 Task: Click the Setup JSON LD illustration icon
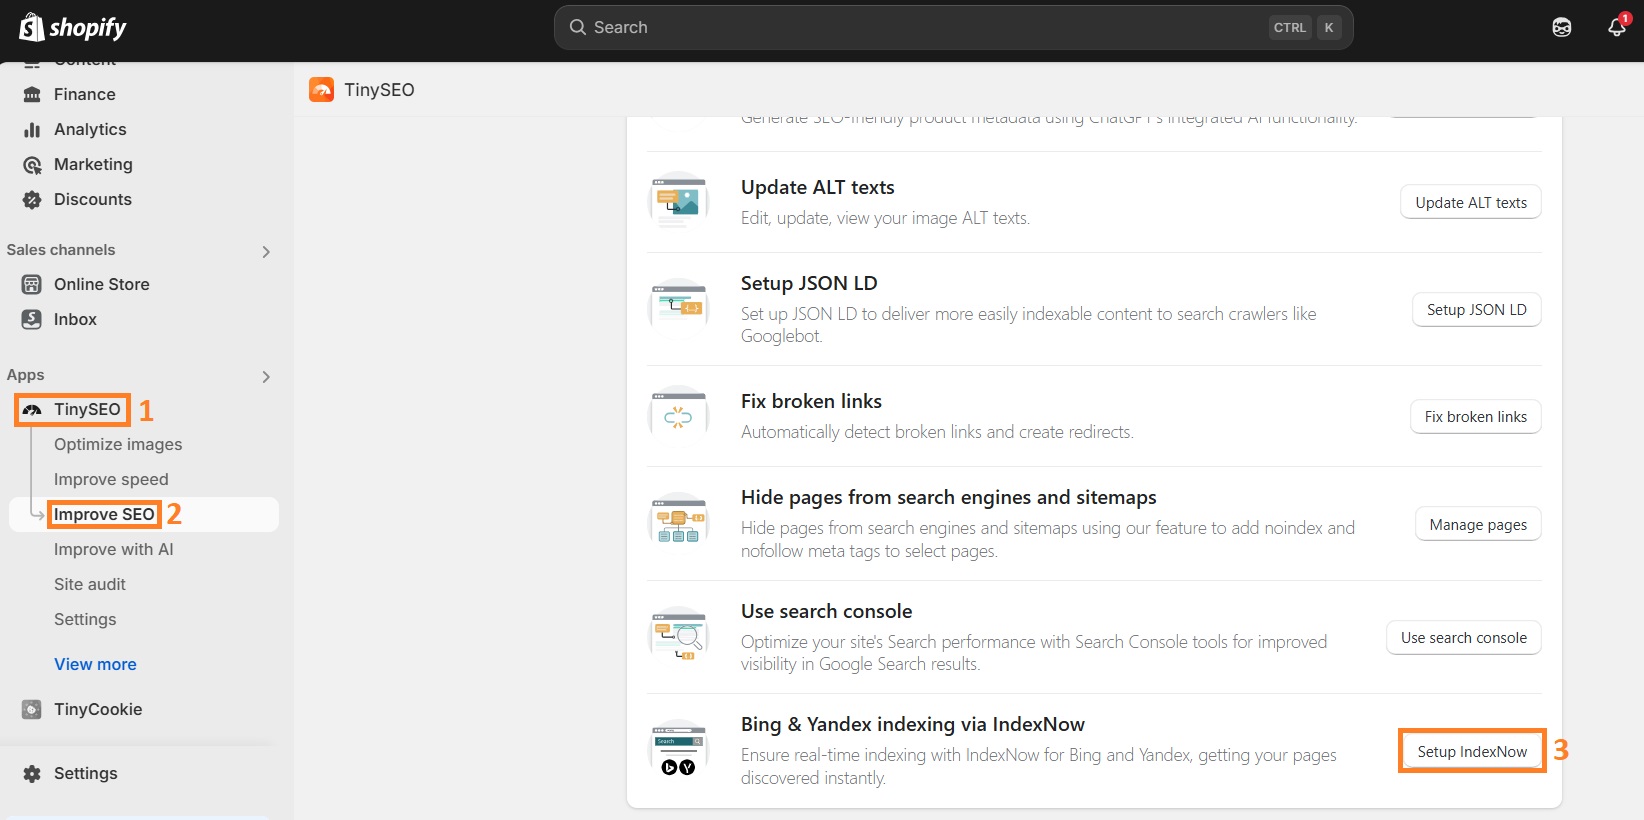point(679,308)
